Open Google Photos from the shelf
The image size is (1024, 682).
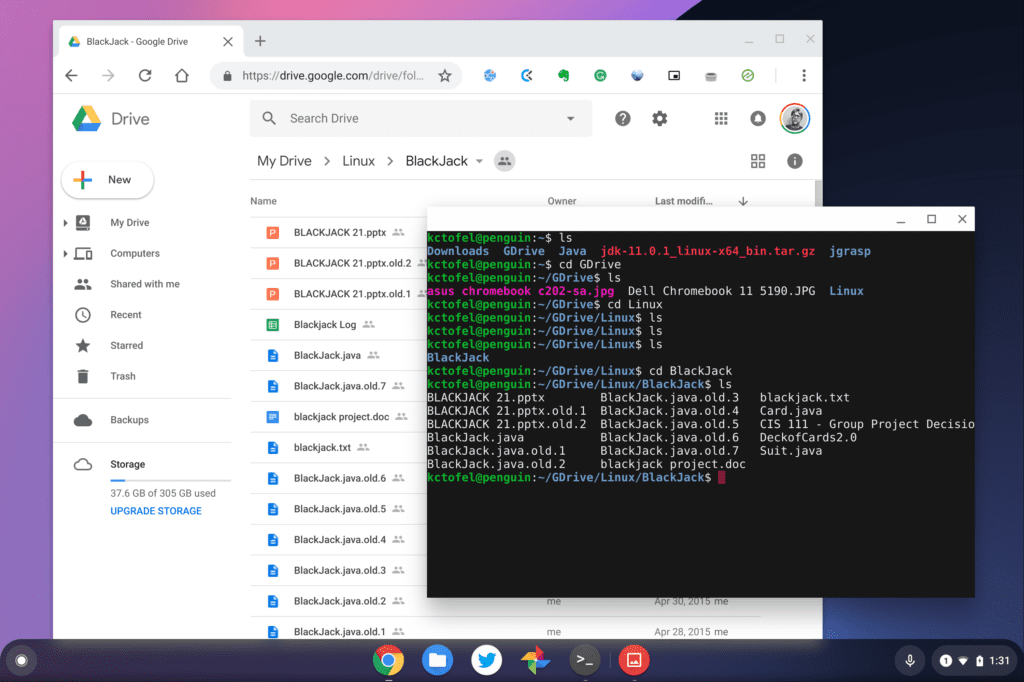tap(536, 660)
